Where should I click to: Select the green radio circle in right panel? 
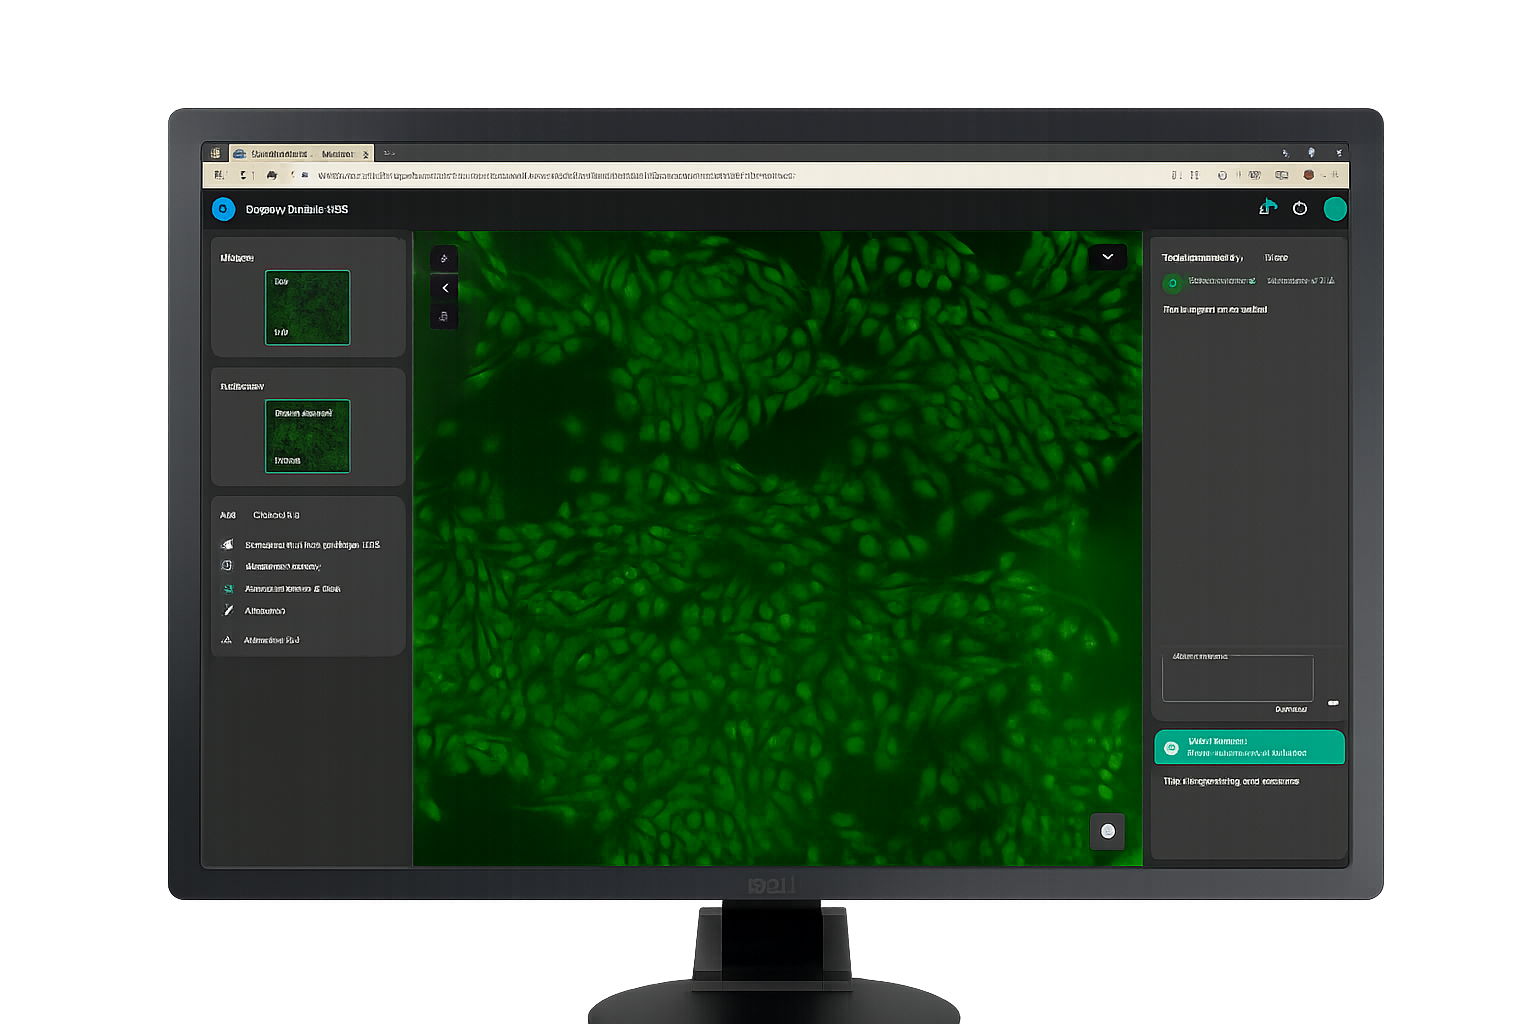pos(1172,283)
